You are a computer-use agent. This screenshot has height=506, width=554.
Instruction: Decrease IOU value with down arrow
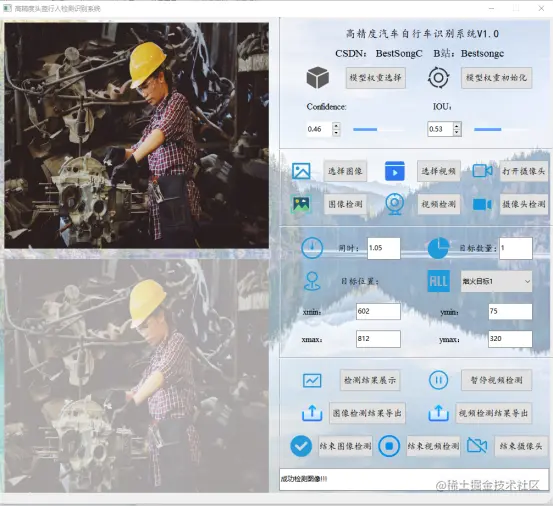[x=457, y=133]
